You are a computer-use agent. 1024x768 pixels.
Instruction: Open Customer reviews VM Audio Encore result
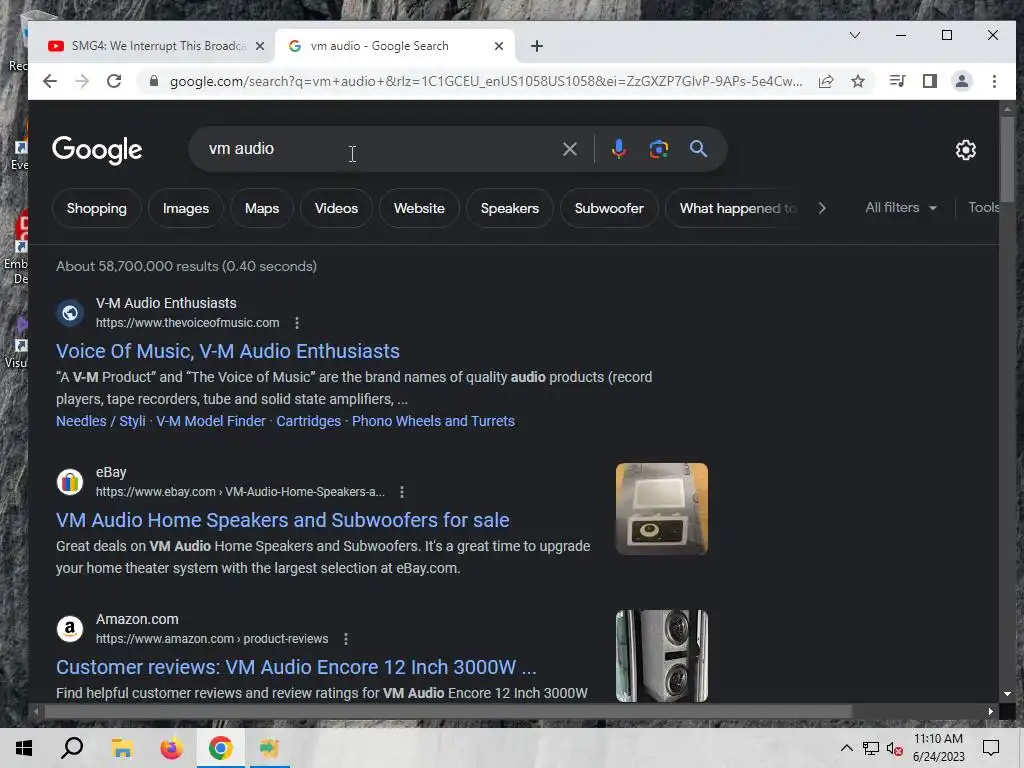click(296, 667)
